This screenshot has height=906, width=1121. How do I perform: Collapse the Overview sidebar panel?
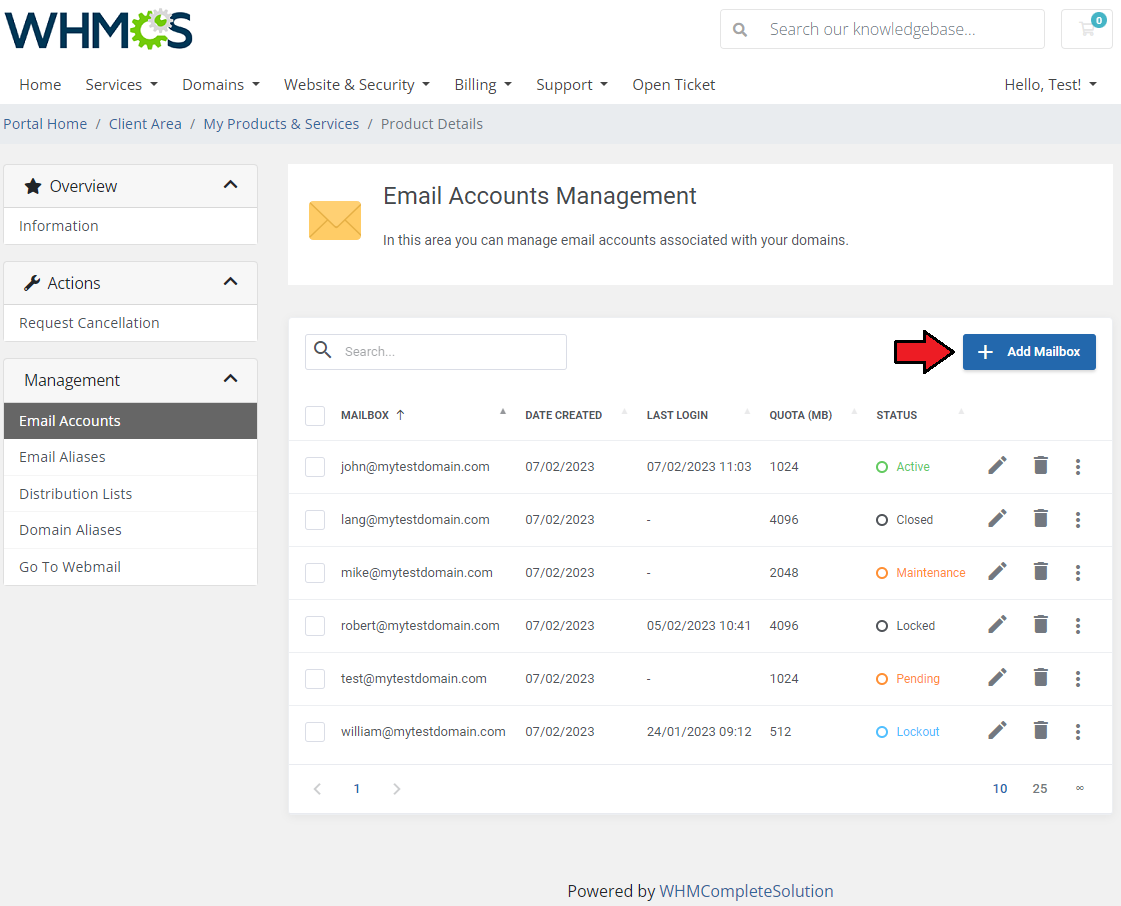click(230, 184)
